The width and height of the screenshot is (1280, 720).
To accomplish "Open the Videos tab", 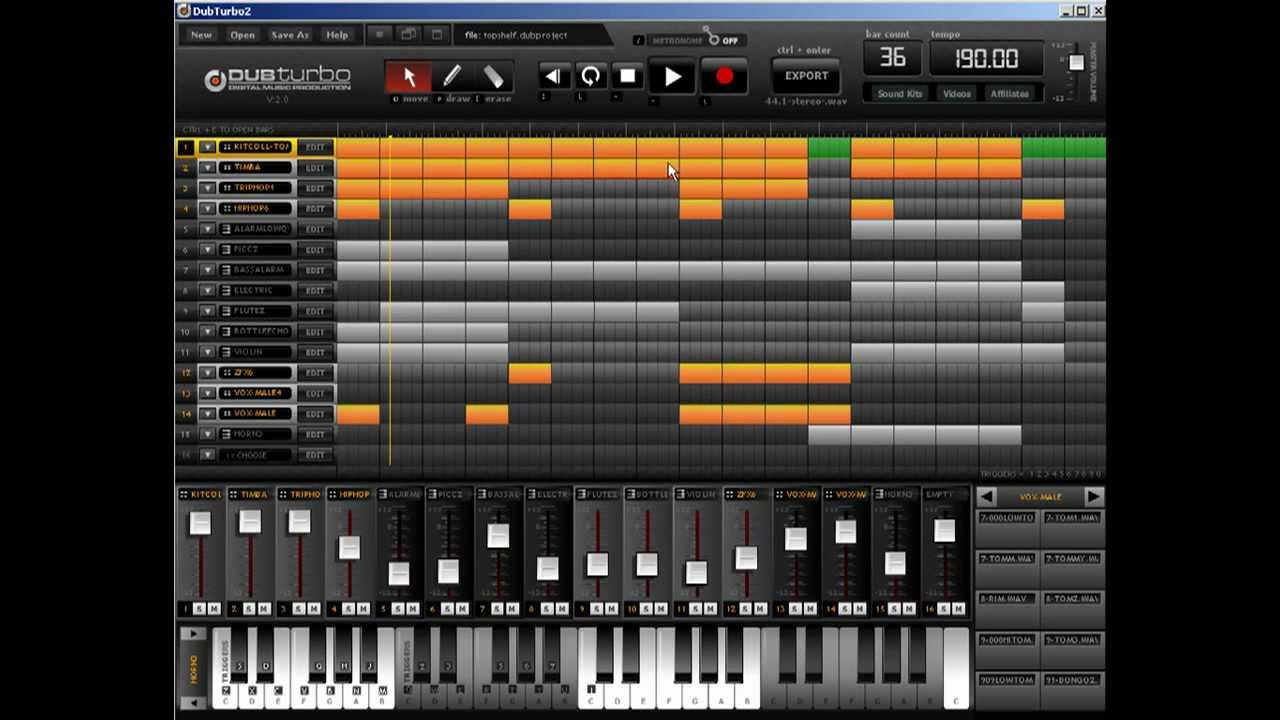I will click(957, 94).
